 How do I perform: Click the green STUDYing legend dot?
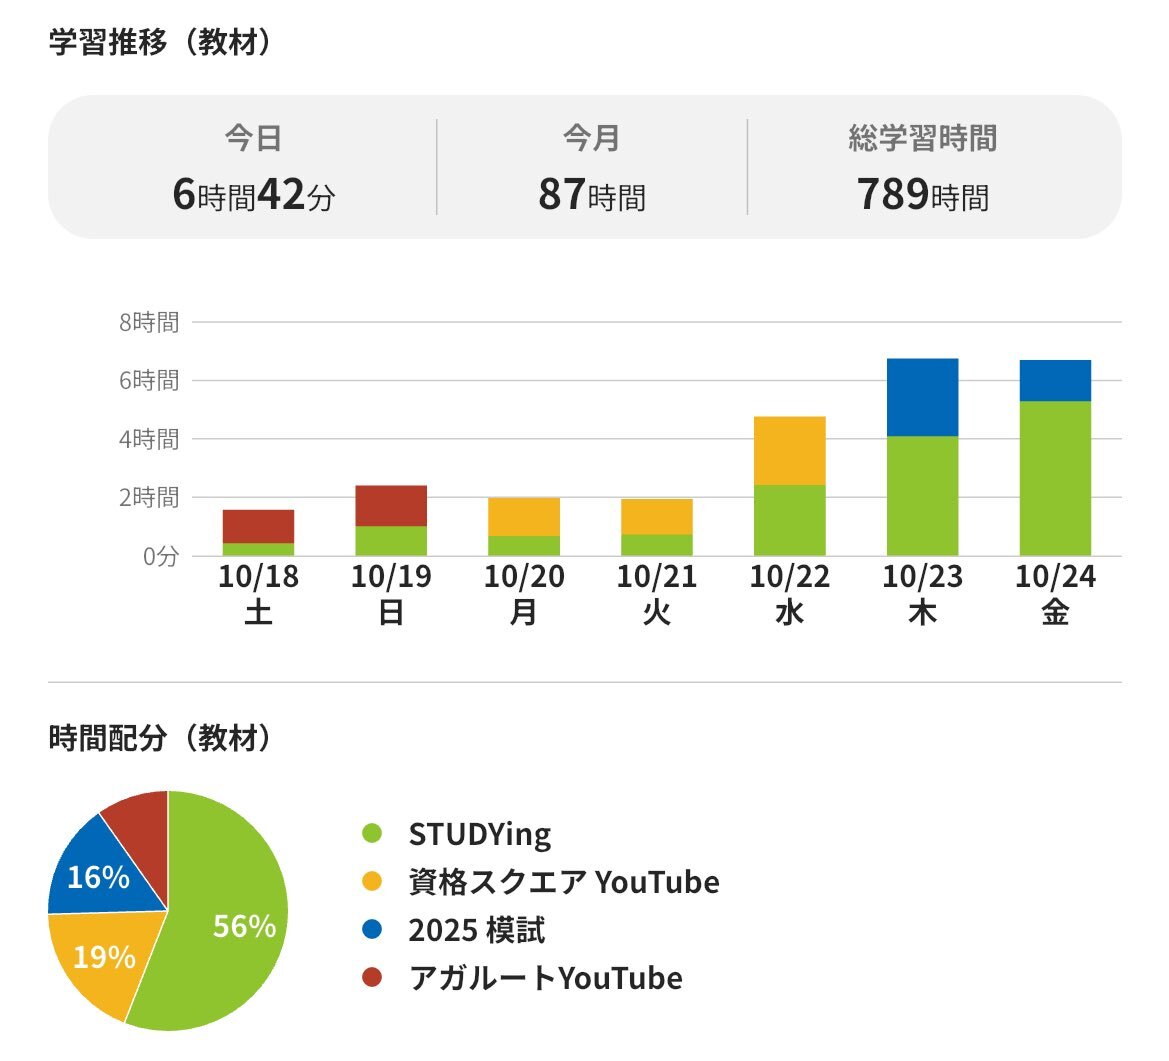(372, 834)
